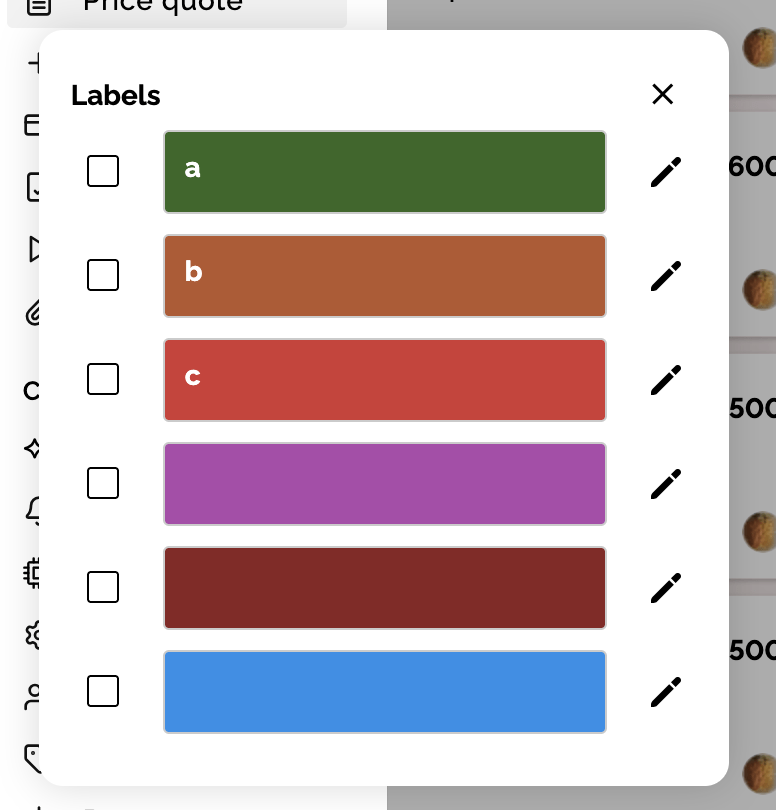Select the brown label b swatch

(385, 276)
